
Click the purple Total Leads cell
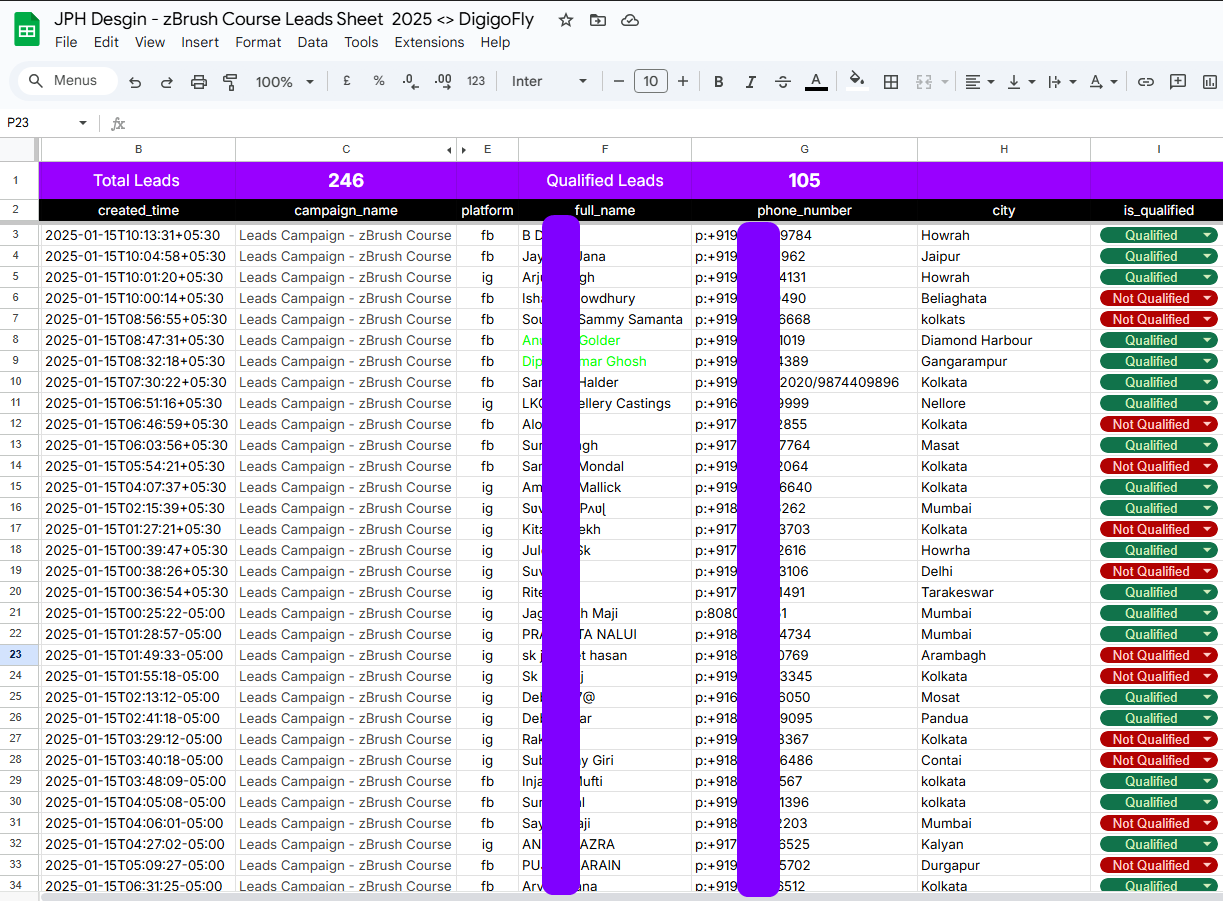click(137, 181)
